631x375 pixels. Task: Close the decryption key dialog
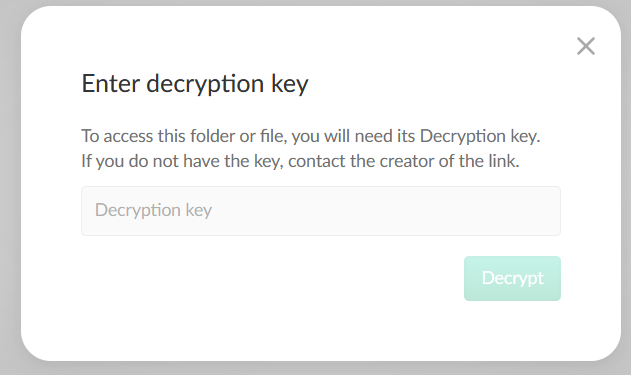586,46
